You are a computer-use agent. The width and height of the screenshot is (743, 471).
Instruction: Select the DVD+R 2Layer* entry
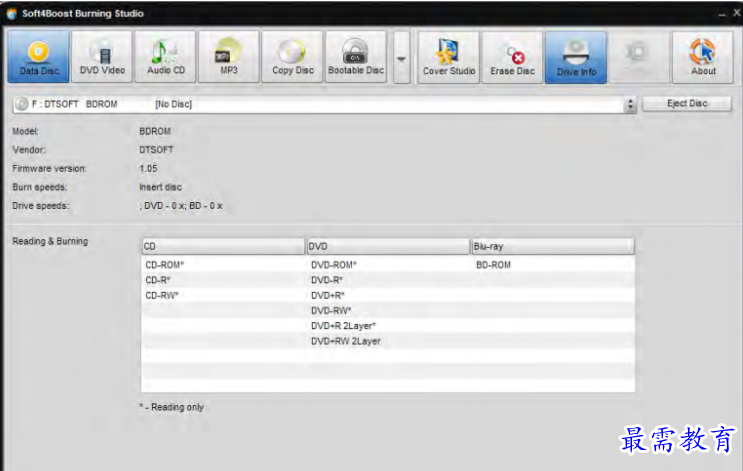[343, 326]
